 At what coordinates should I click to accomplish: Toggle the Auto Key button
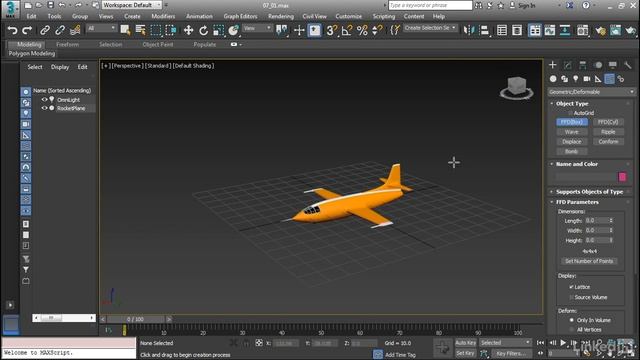[465, 343]
